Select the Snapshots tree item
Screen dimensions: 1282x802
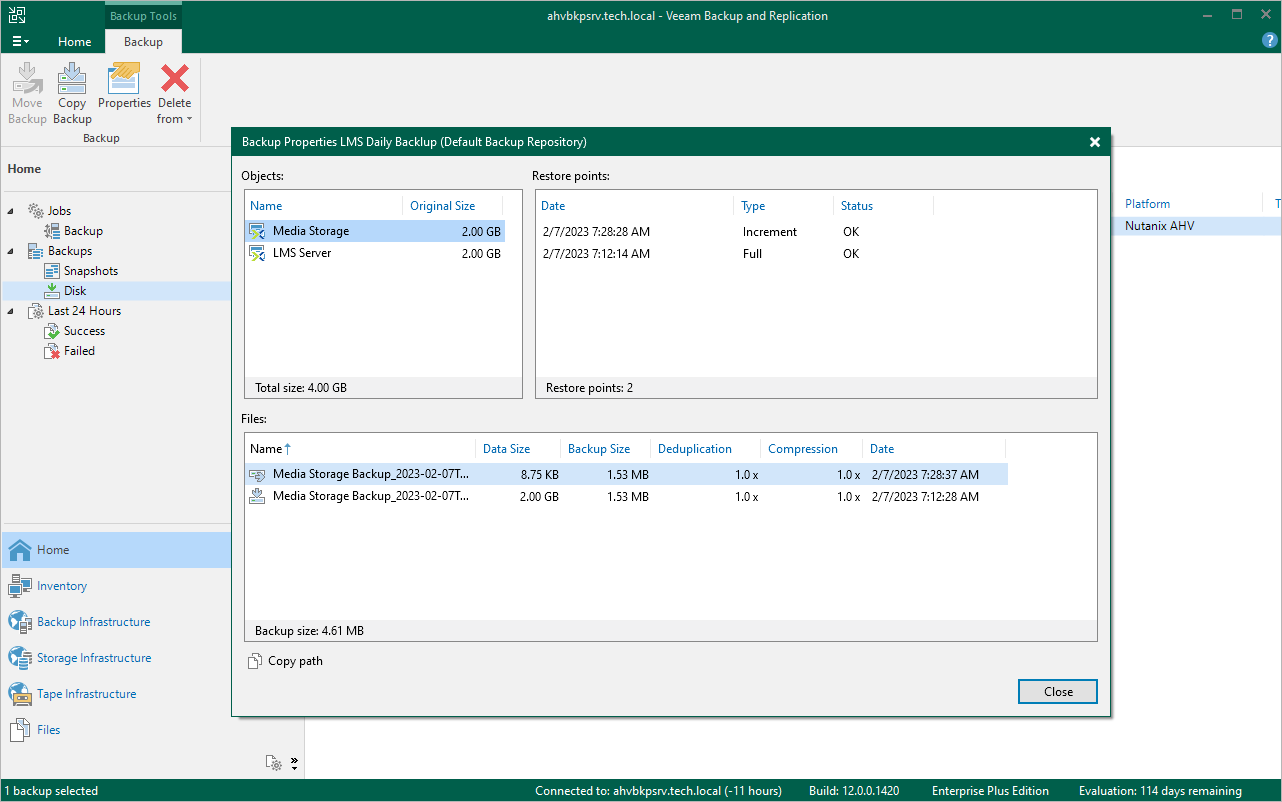(90, 271)
